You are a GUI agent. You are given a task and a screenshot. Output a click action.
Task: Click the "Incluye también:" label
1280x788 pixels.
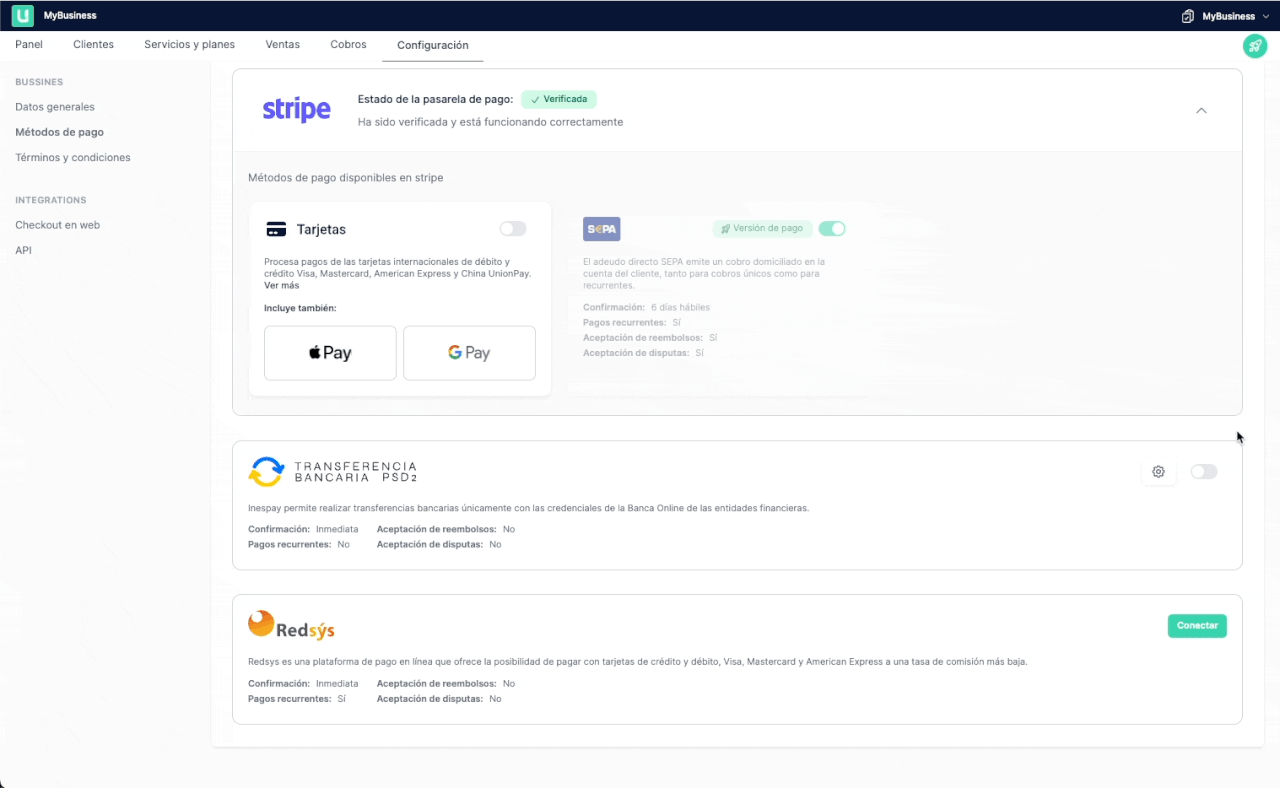coord(300,308)
